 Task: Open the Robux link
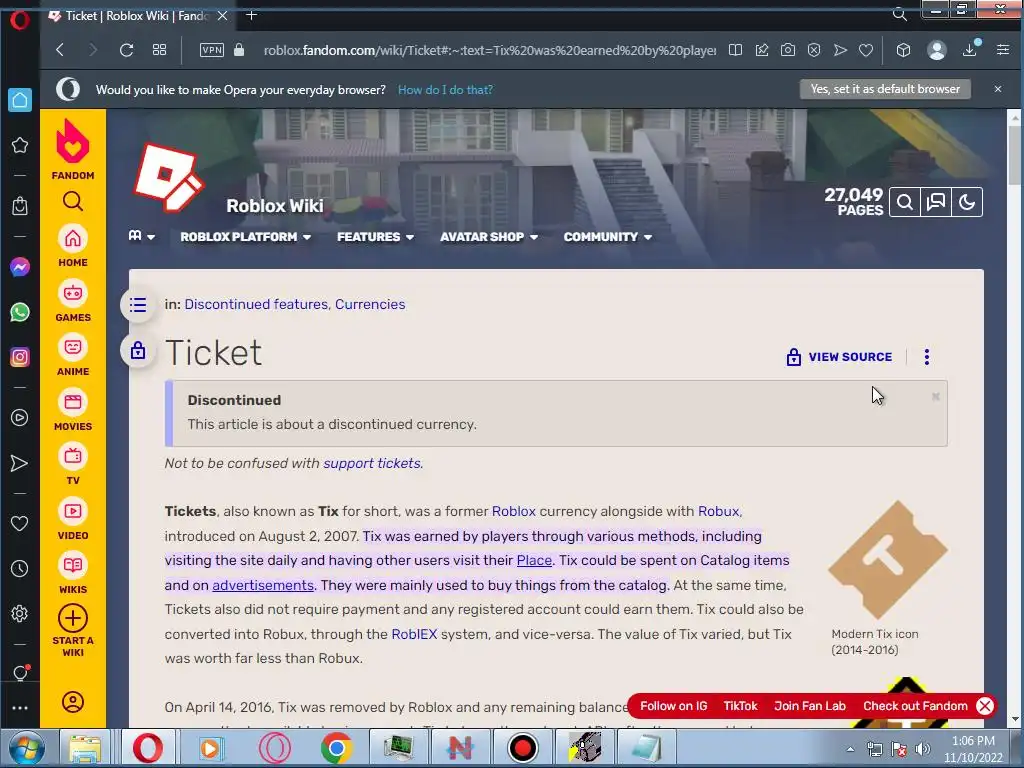(718, 511)
